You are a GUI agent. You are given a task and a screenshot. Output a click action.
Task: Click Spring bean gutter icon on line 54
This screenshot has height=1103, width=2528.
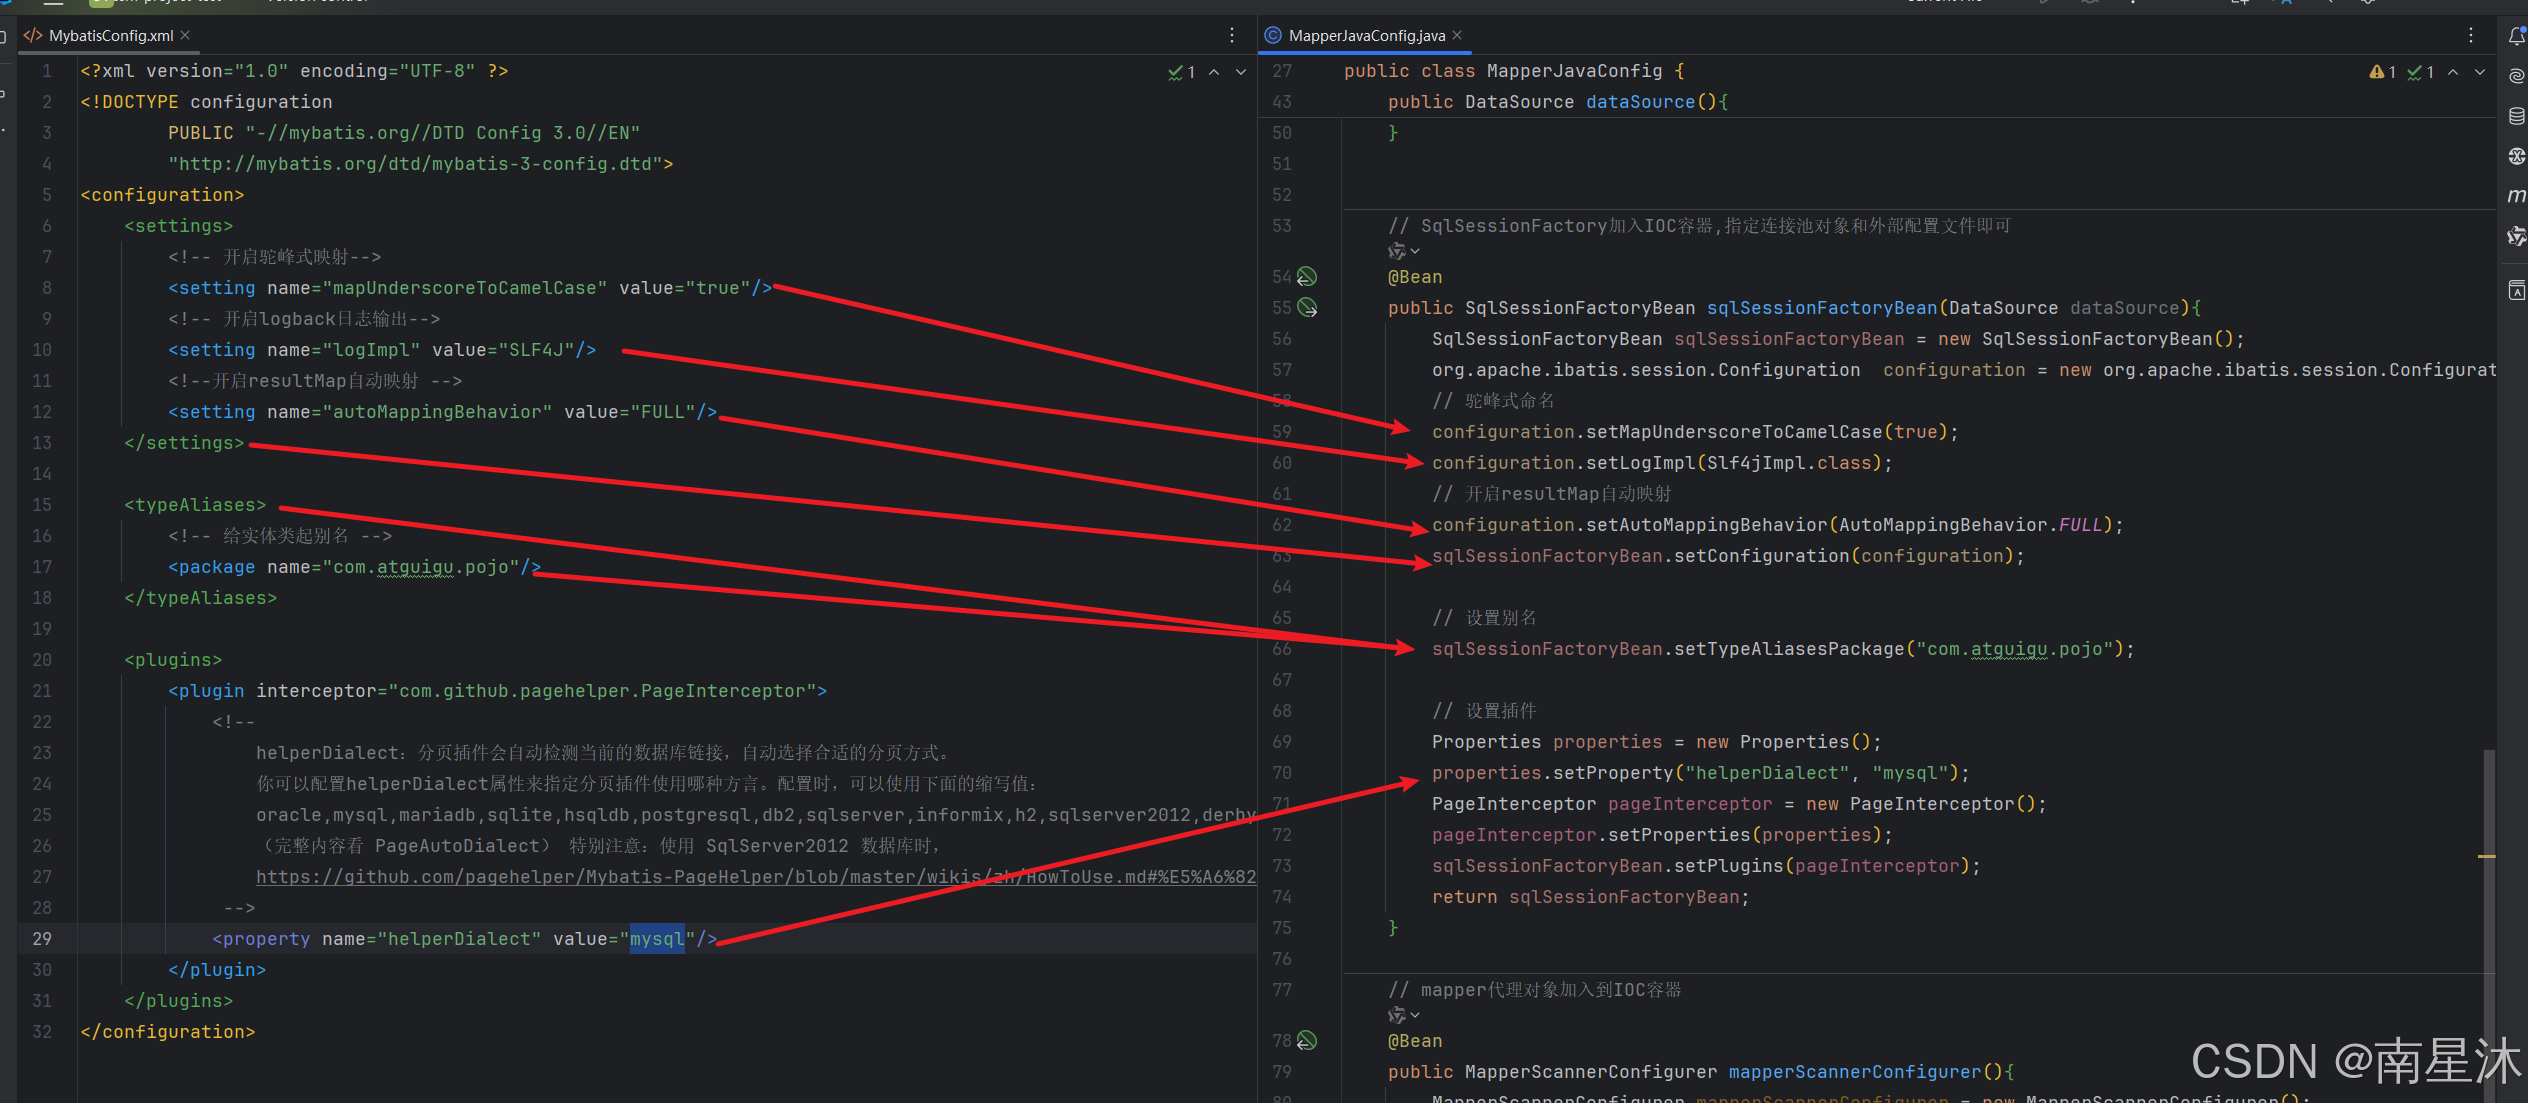click(1307, 276)
